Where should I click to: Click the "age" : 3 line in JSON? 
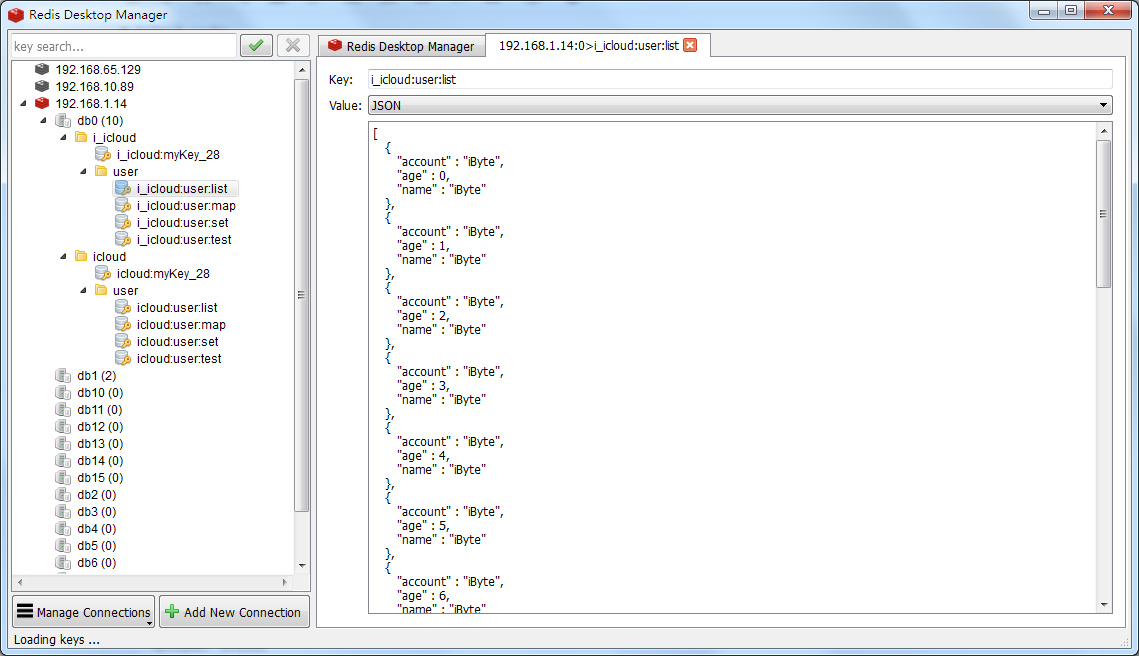click(x=423, y=386)
